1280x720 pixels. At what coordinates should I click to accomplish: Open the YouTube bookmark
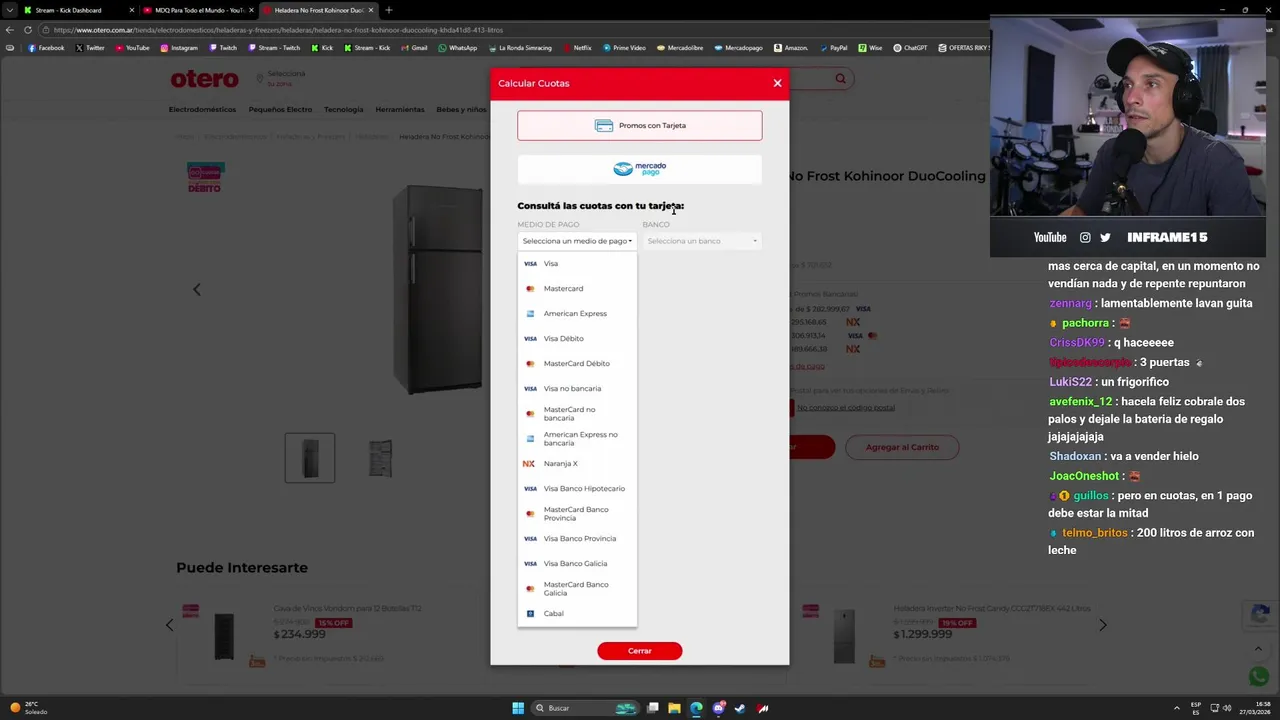click(x=132, y=48)
